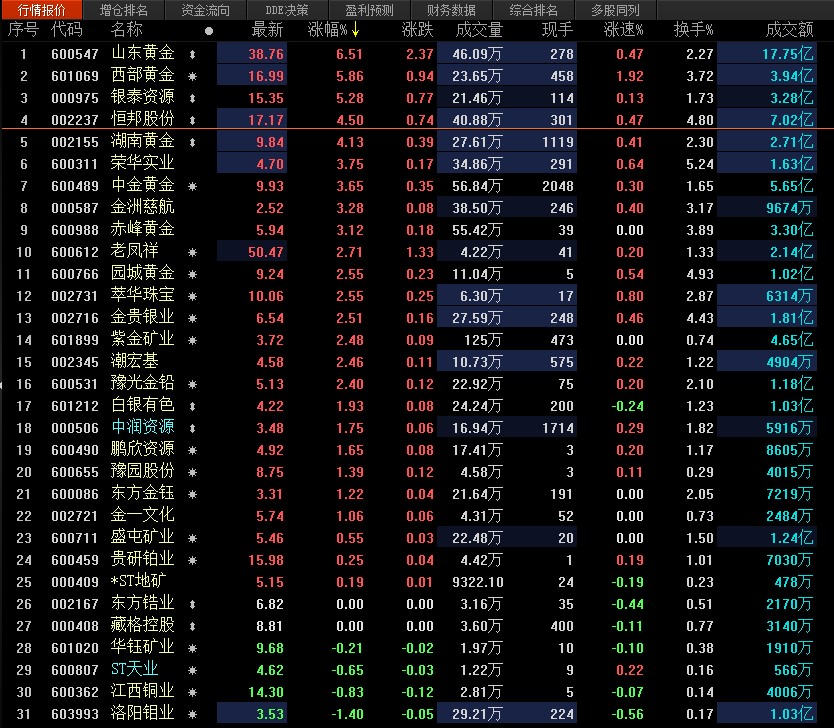Click the star marker beside 豫光金铅
The image size is (834, 728).
(193, 384)
